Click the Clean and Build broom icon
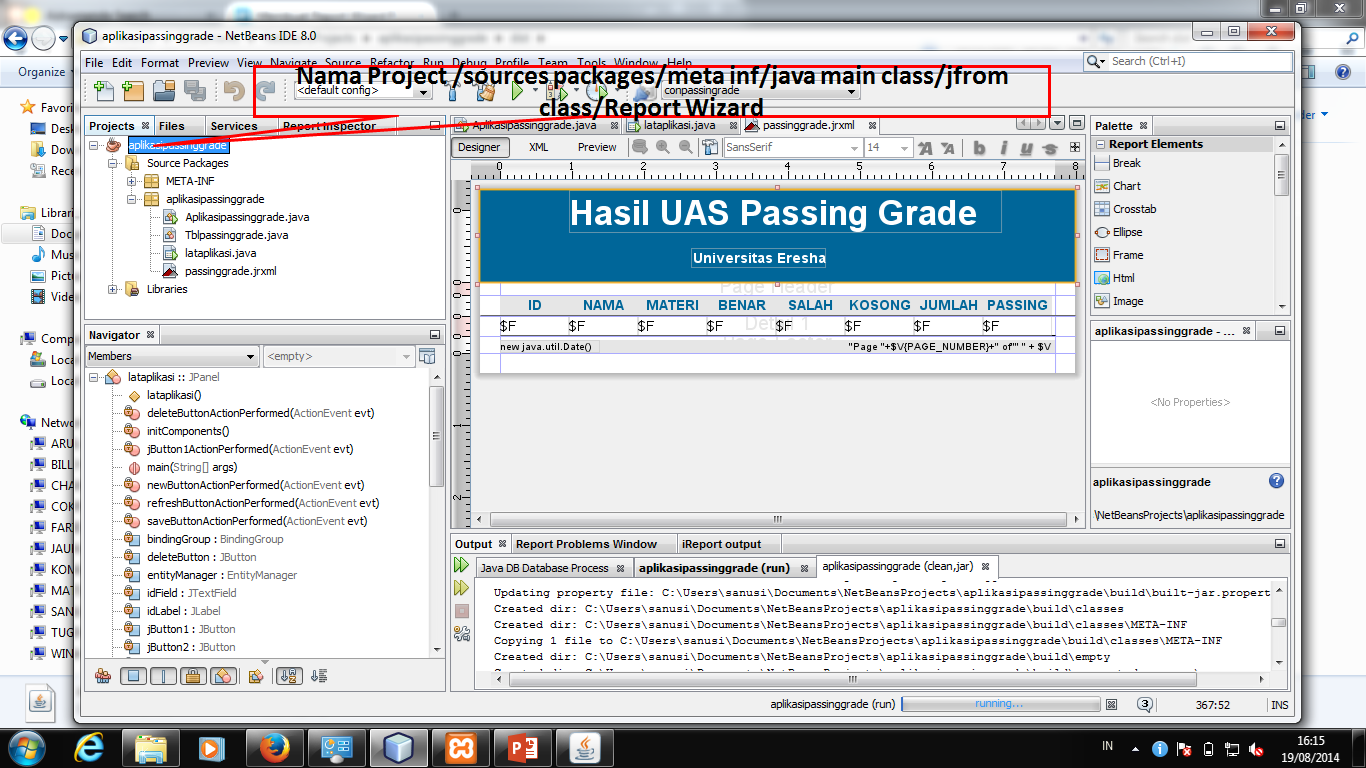 486,92
